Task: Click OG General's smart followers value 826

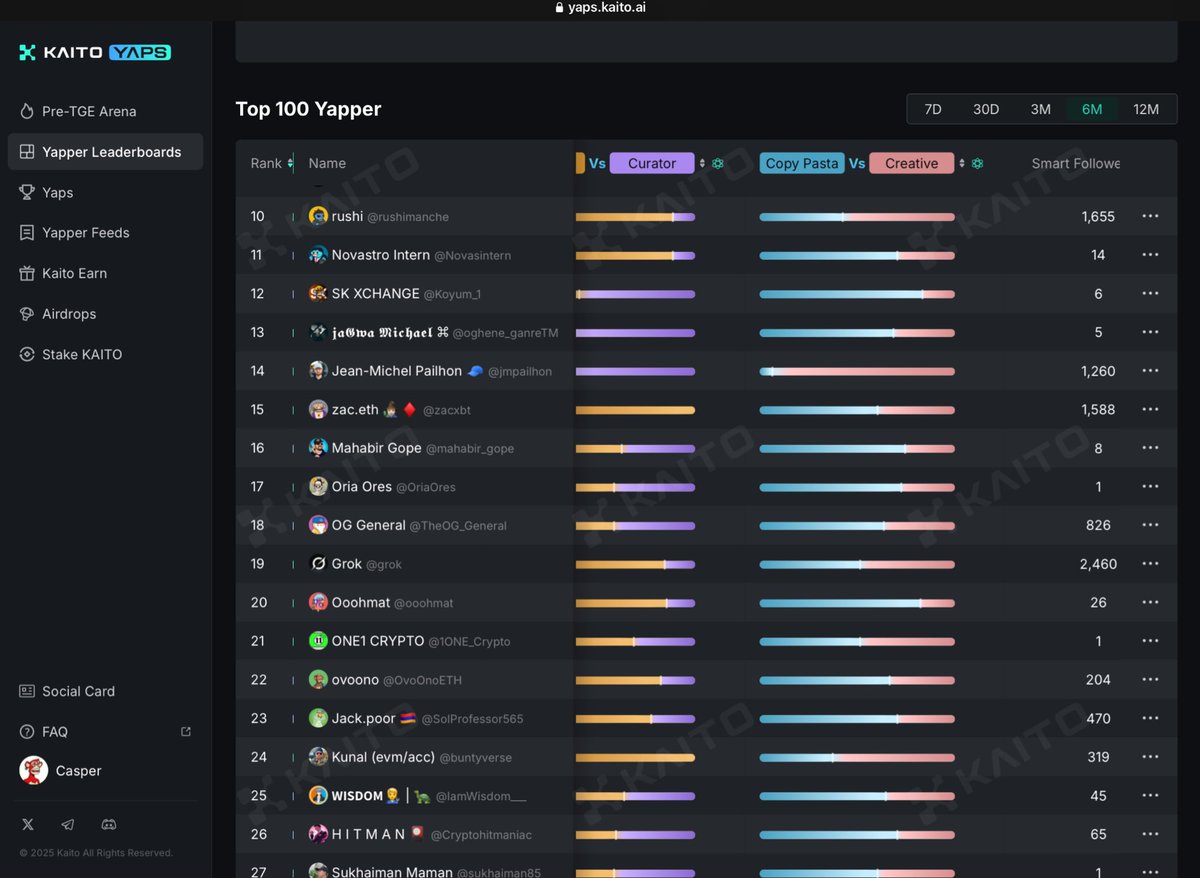Action: pyautogui.click(x=1098, y=525)
